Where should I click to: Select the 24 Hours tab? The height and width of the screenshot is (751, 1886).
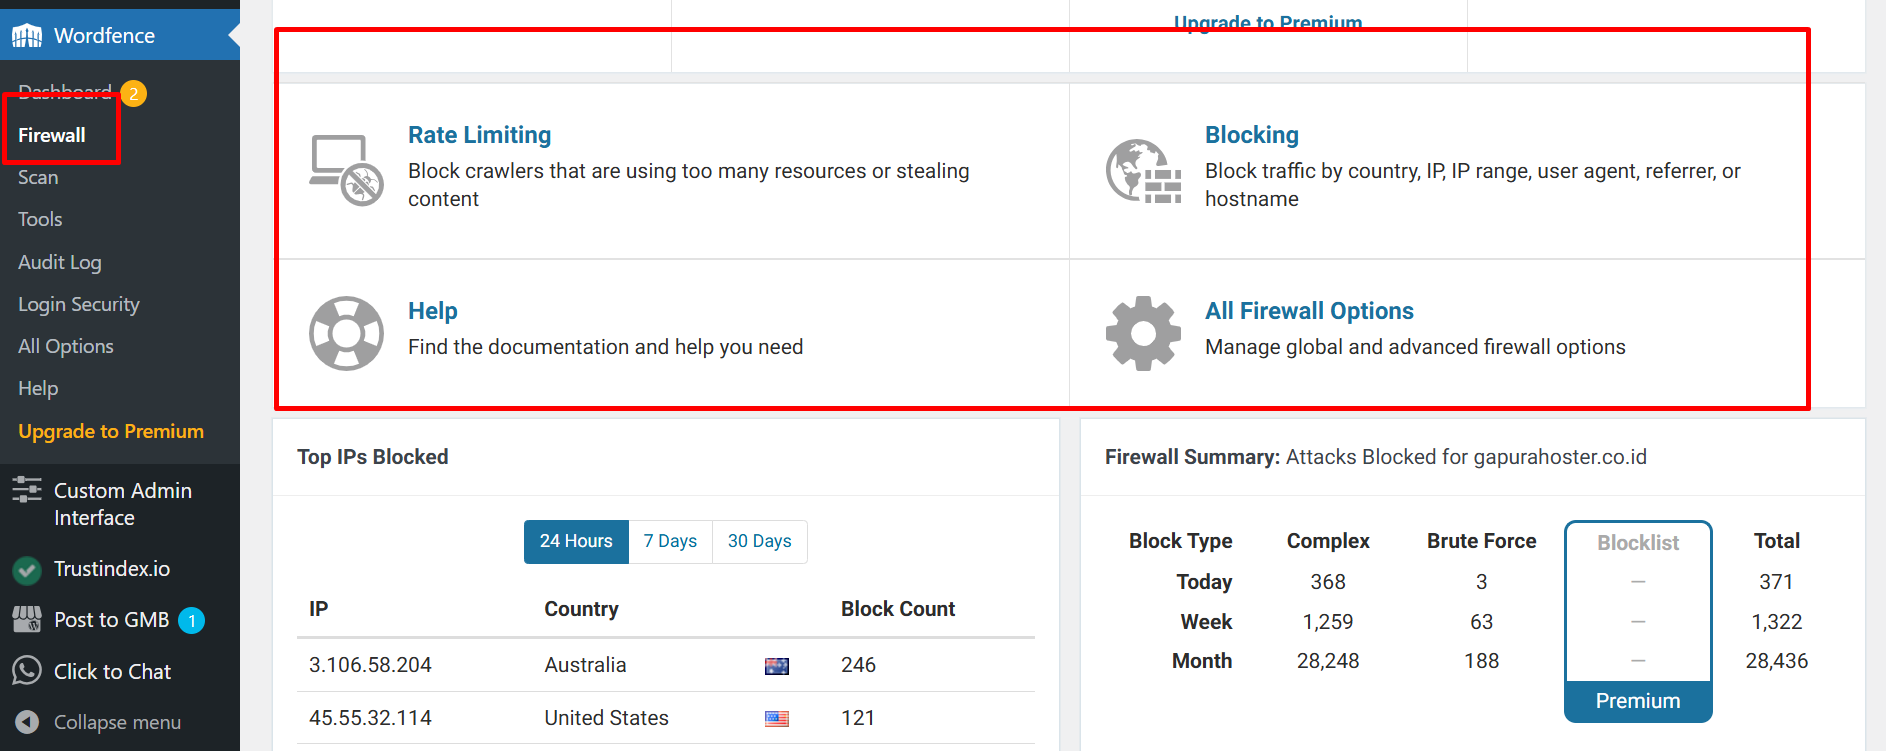pos(576,541)
